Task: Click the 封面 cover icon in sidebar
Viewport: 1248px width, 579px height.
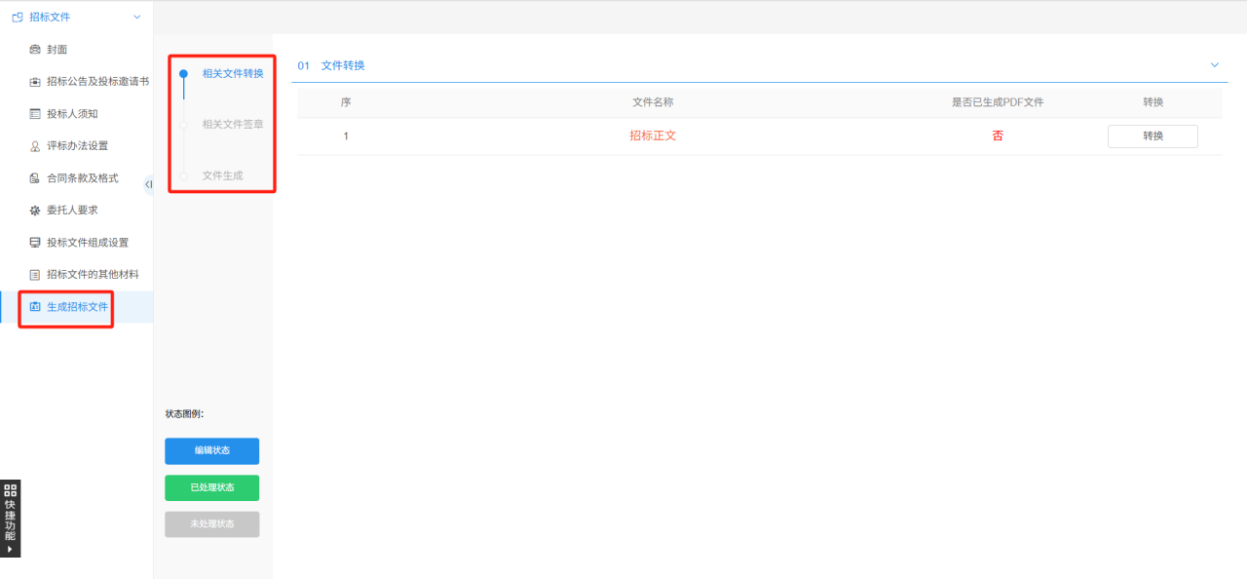Action: coord(35,50)
